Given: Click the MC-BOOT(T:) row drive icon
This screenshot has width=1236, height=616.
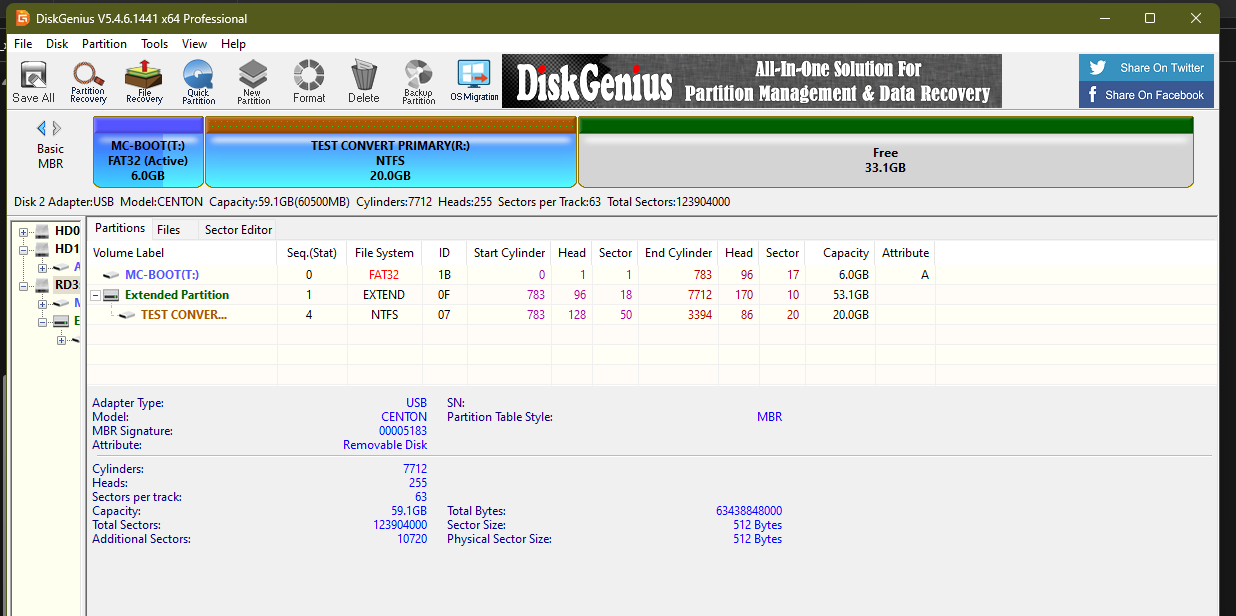Looking at the screenshot, I should 110,275.
